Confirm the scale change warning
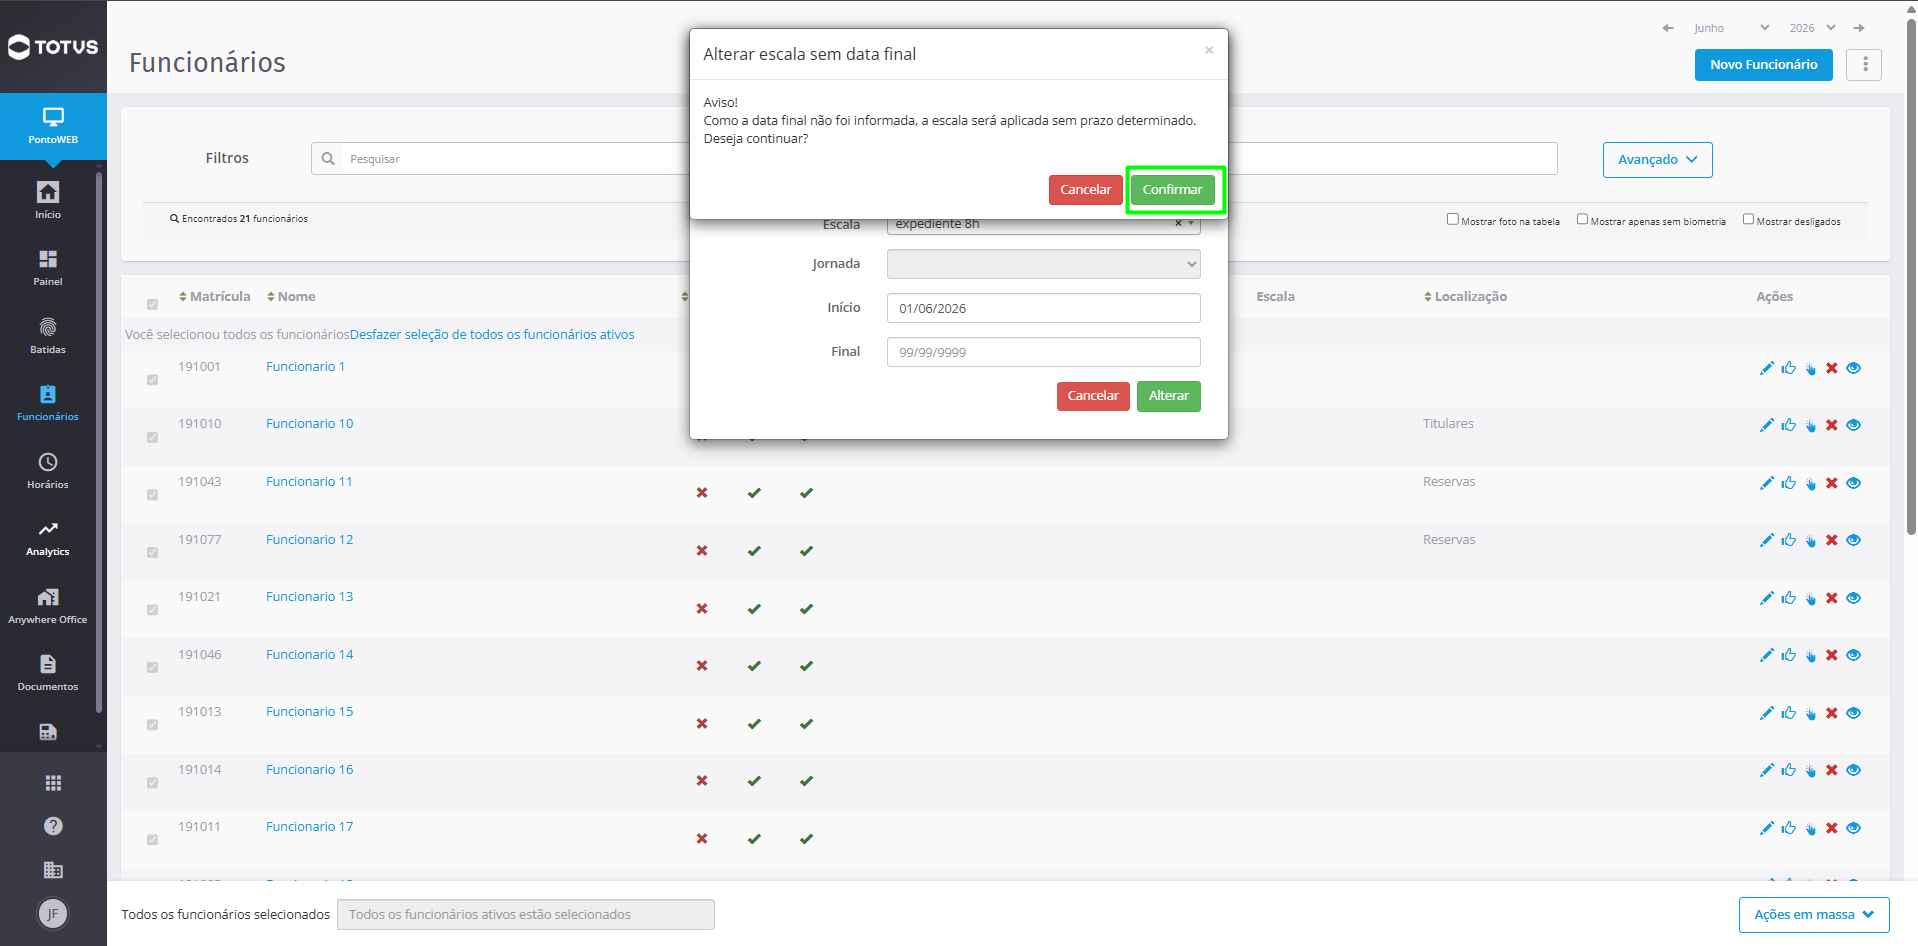The height and width of the screenshot is (946, 1918). click(x=1173, y=190)
